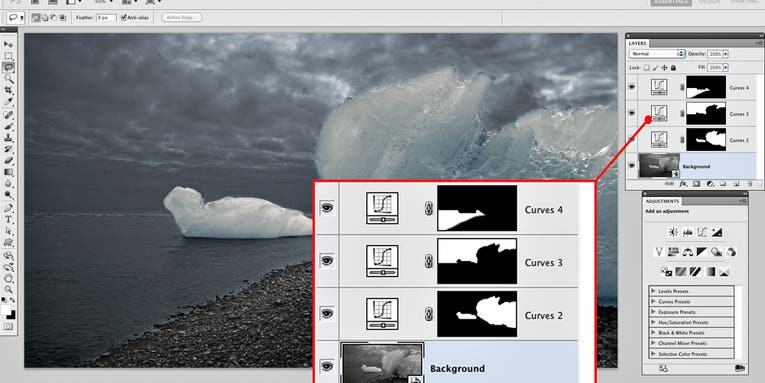
Task: Toggle lock all
Action: click(673, 68)
